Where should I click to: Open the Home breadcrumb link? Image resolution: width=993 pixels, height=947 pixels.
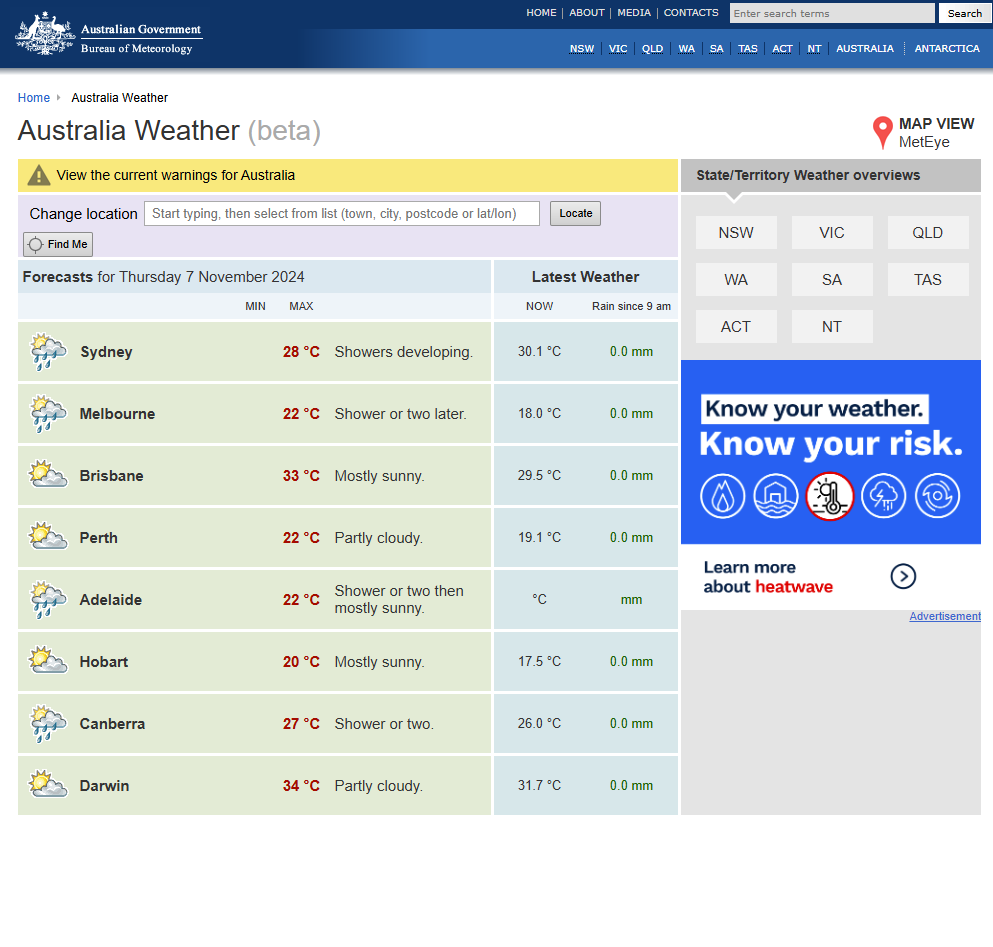pyautogui.click(x=34, y=98)
